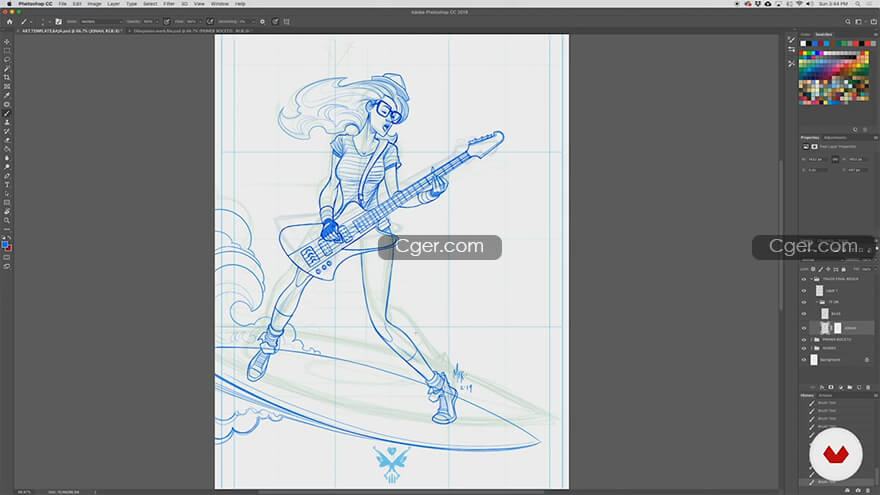
Task: Open the File menu
Action: point(62,3)
